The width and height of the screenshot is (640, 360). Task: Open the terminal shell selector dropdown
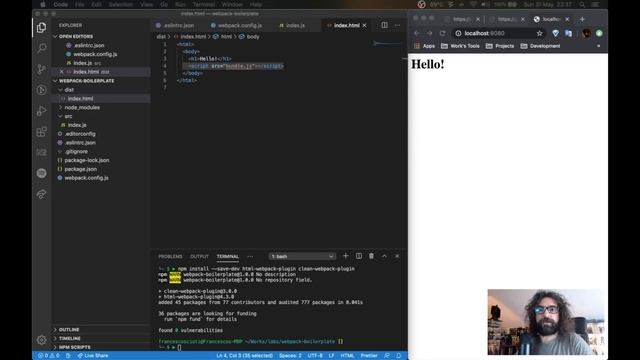302,256
